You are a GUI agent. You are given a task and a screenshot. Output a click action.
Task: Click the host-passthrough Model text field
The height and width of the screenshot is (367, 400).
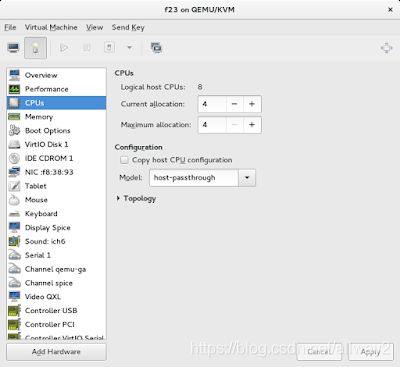tap(194, 178)
